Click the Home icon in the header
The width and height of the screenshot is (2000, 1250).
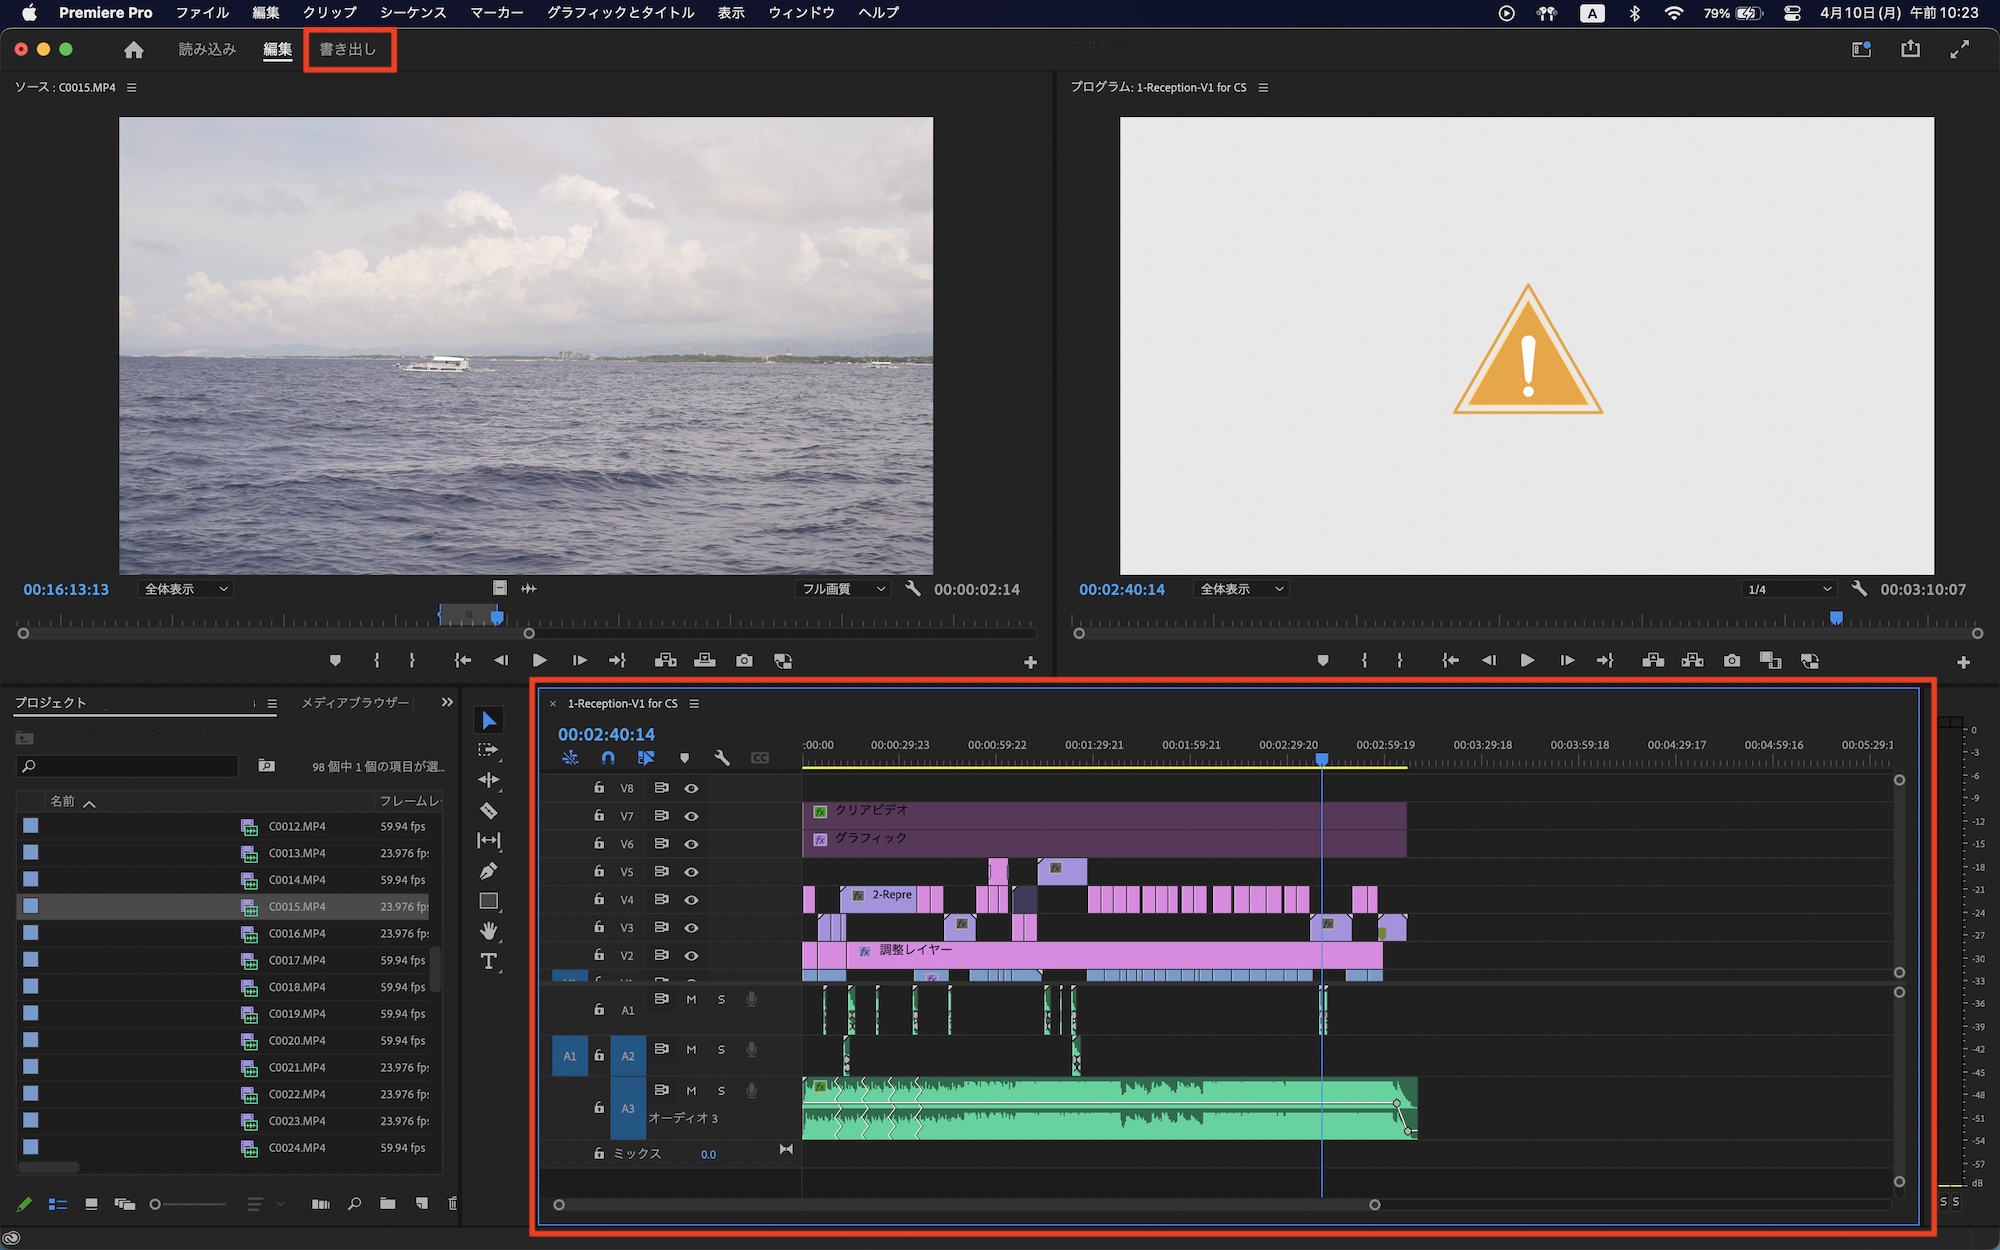pos(134,50)
